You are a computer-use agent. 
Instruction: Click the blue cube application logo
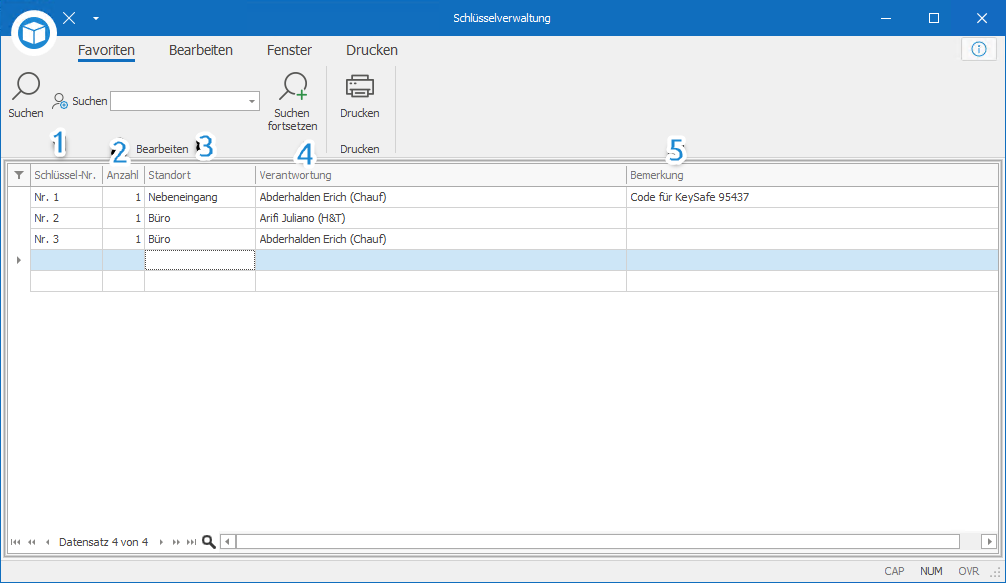33,33
